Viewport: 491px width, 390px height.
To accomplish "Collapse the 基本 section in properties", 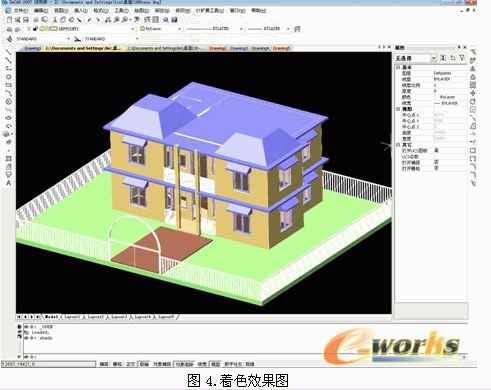I will point(398,67).
